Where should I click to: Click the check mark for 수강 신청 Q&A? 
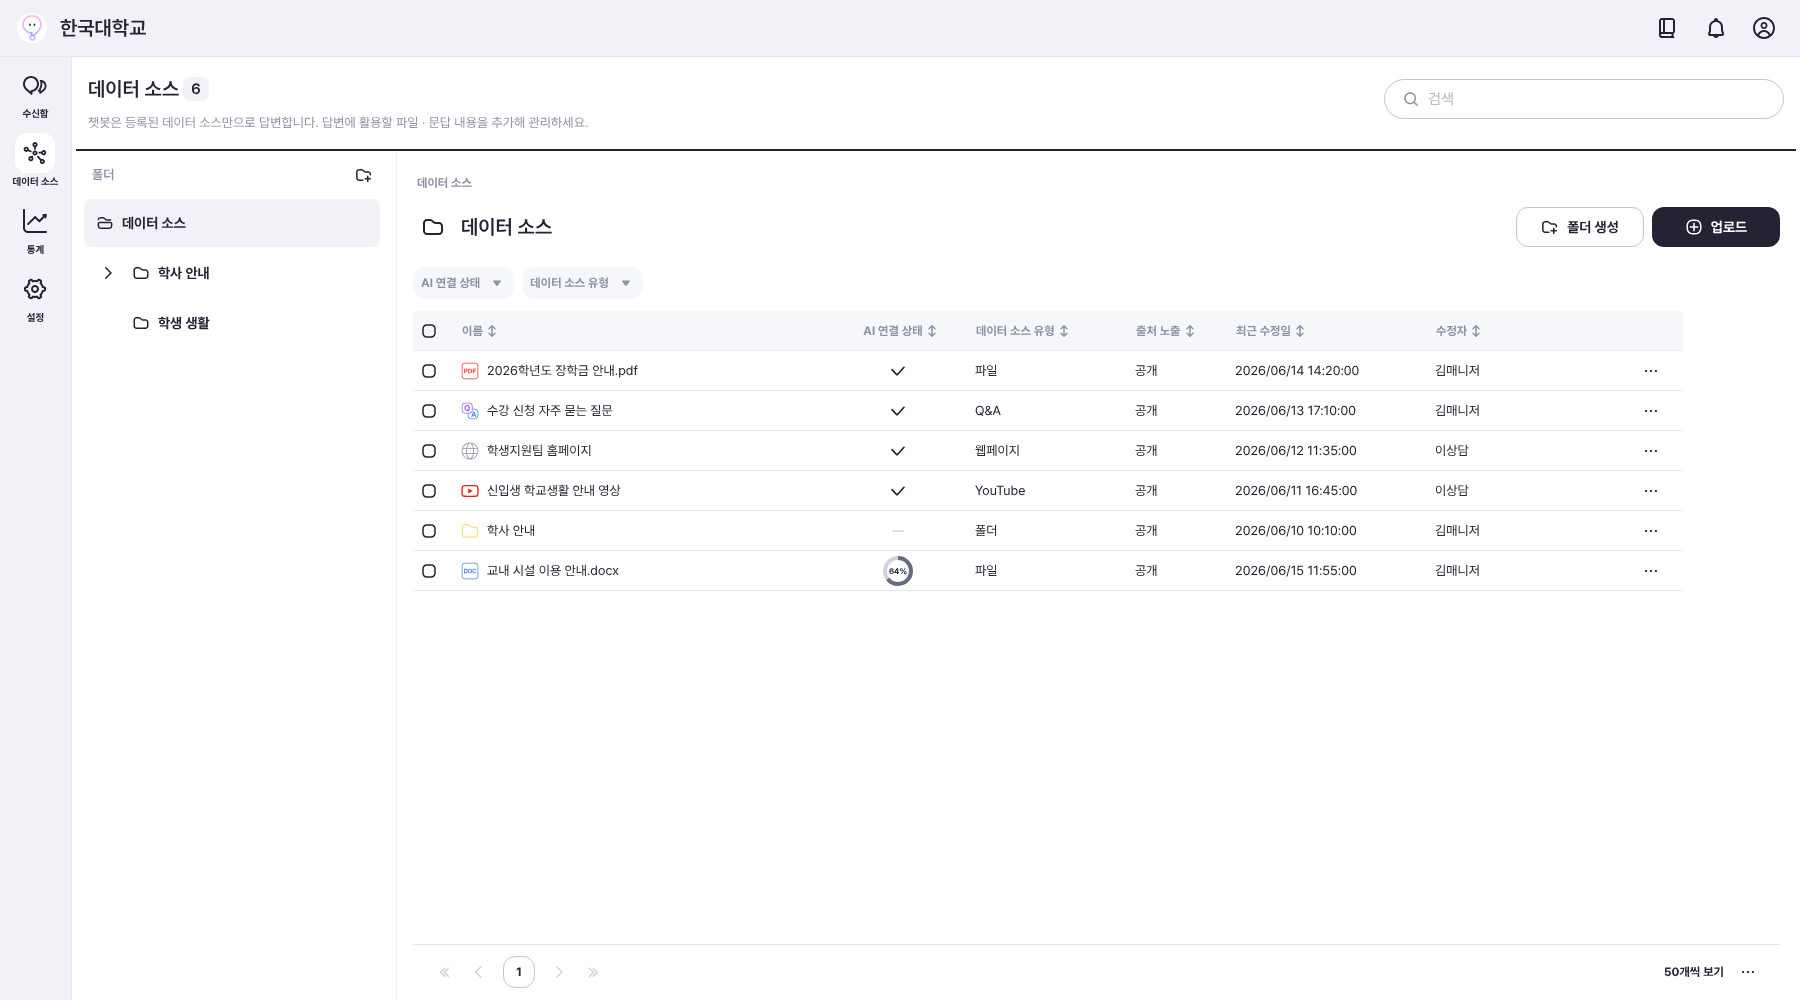point(898,411)
